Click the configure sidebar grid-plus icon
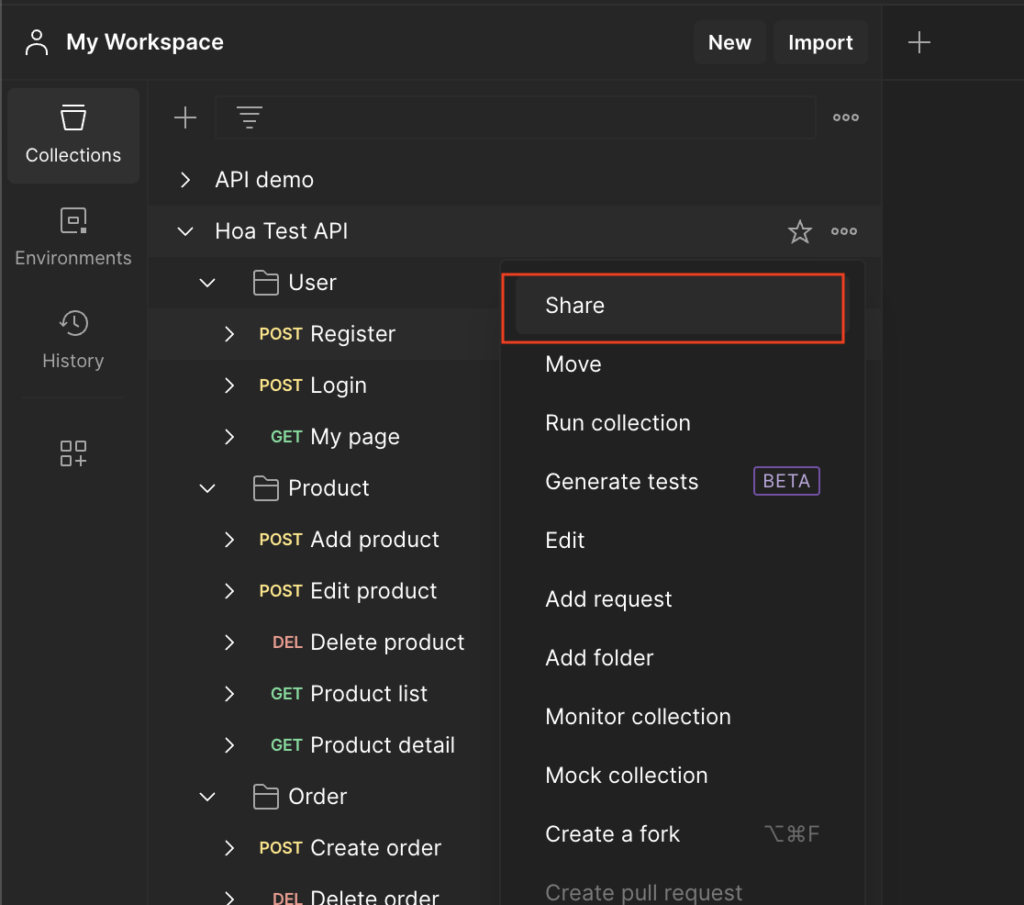 (73, 453)
